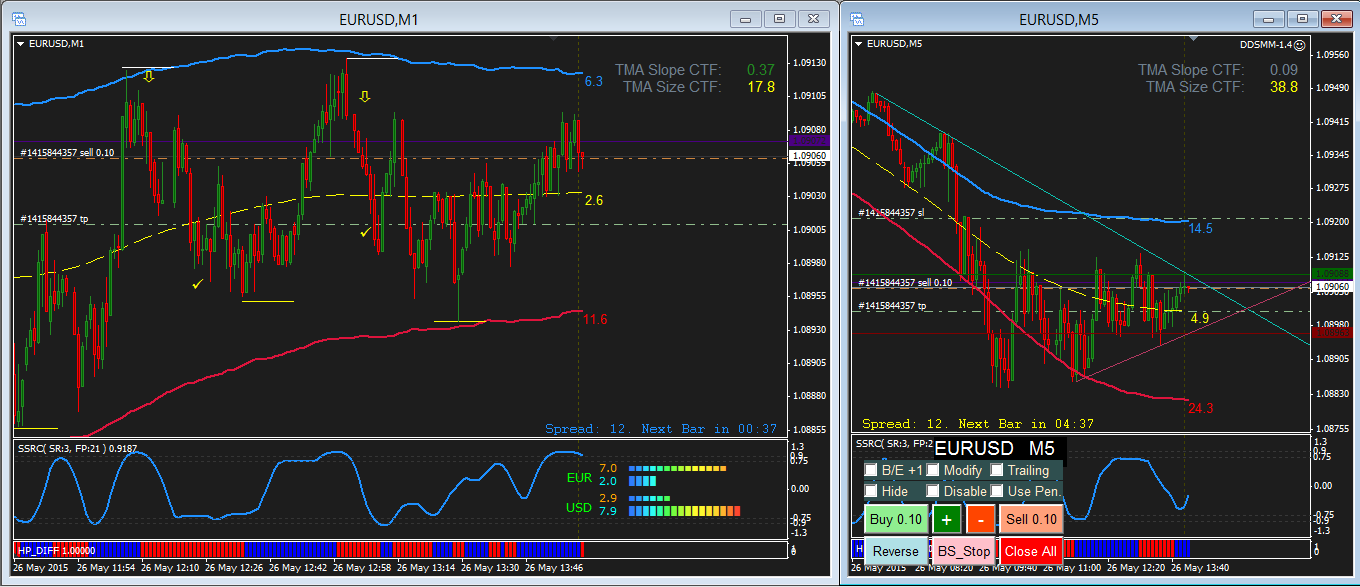This screenshot has height=587, width=1360.
Task: Click the EURUSD,M5 window chart icon
Action: coord(859,18)
